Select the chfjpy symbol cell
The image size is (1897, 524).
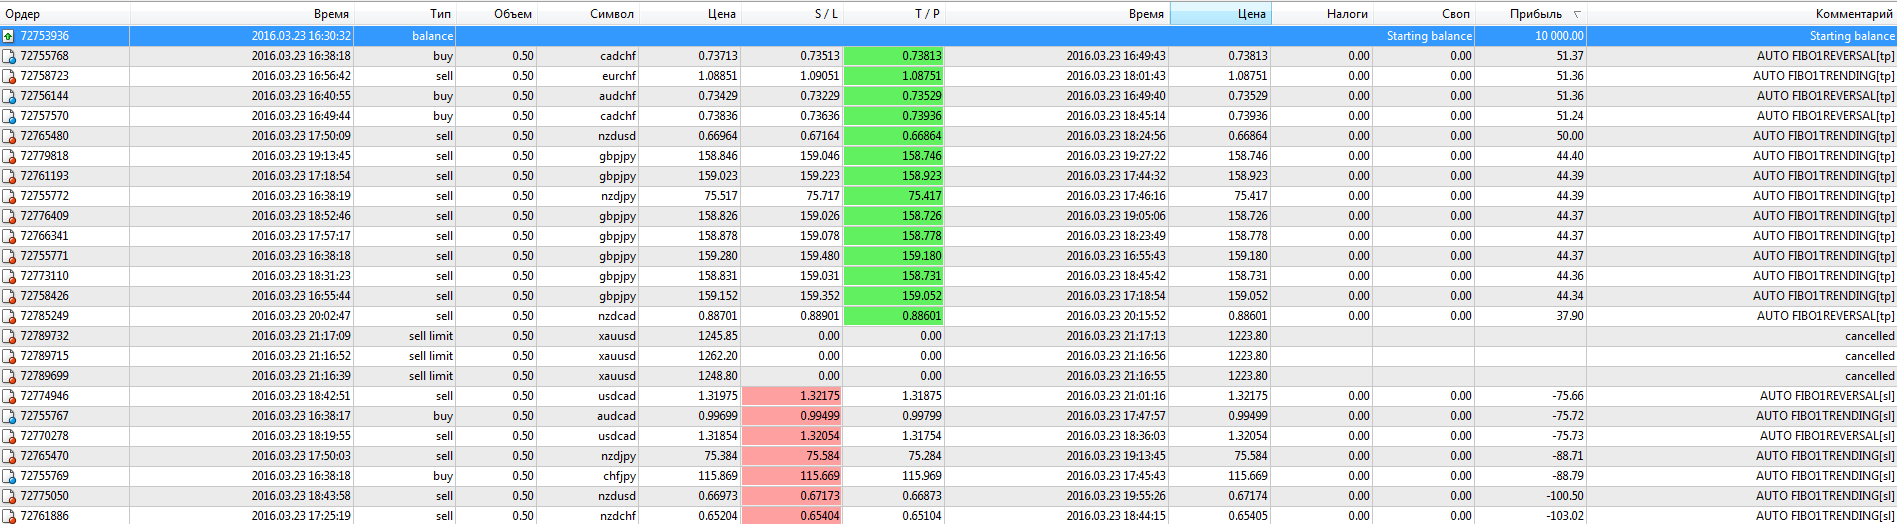tap(620, 476)
